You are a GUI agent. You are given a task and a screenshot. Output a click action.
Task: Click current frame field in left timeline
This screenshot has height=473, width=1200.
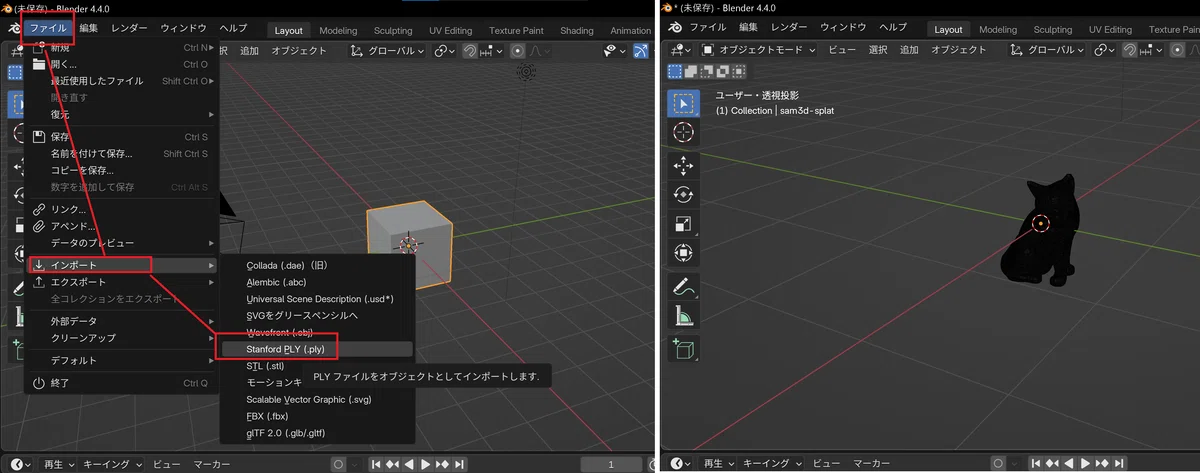pyautogui.click(x=611, y=464)
